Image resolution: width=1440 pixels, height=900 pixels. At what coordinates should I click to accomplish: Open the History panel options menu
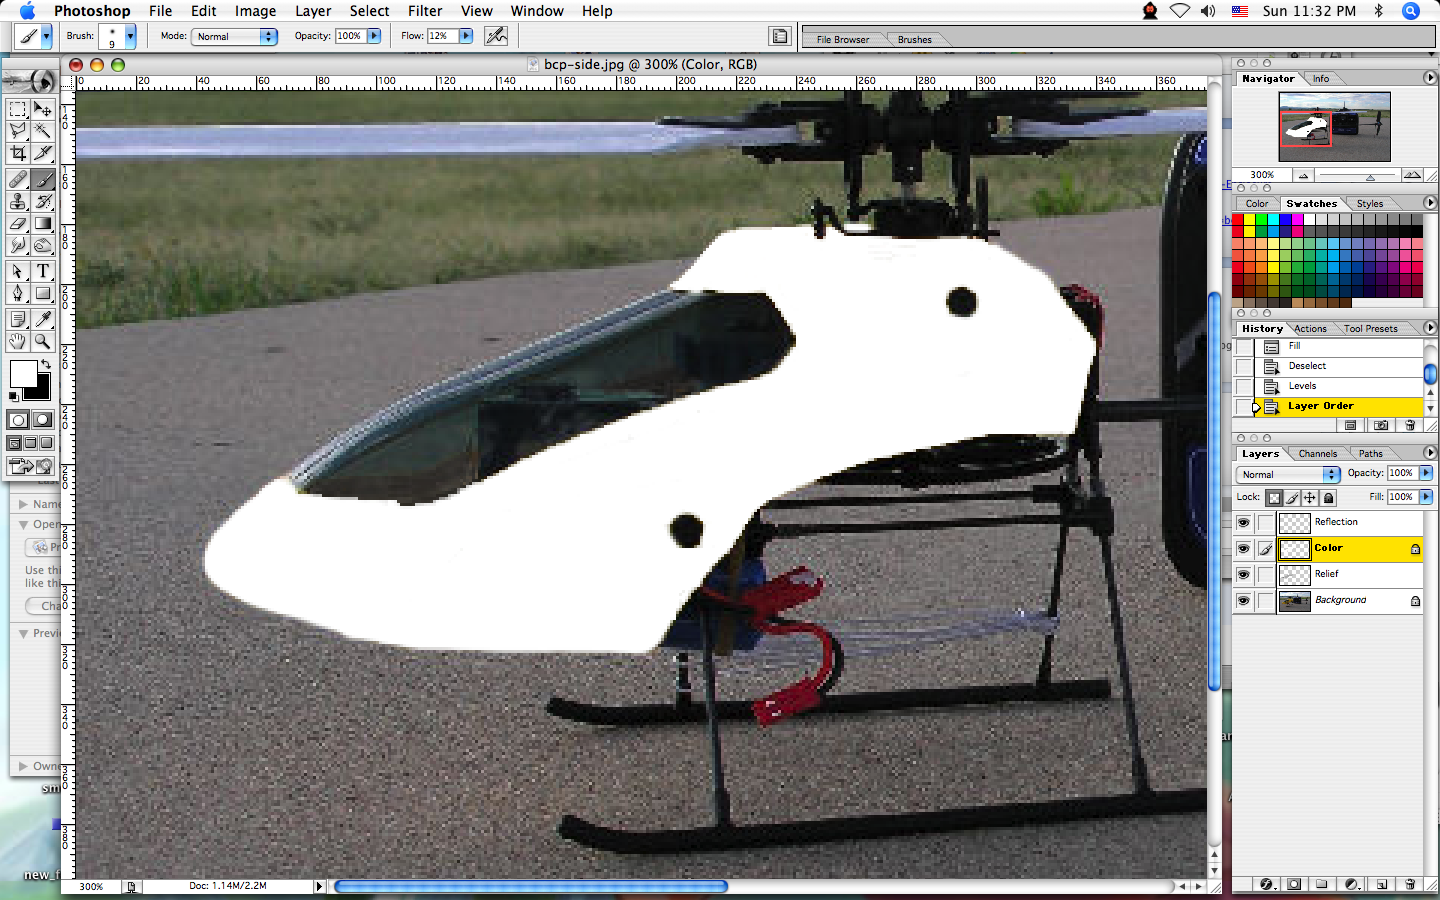1429,328
